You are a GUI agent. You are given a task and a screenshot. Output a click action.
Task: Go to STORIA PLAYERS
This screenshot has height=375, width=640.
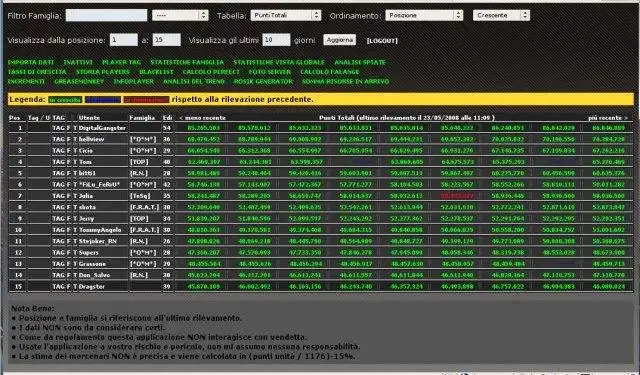(103, 72)
